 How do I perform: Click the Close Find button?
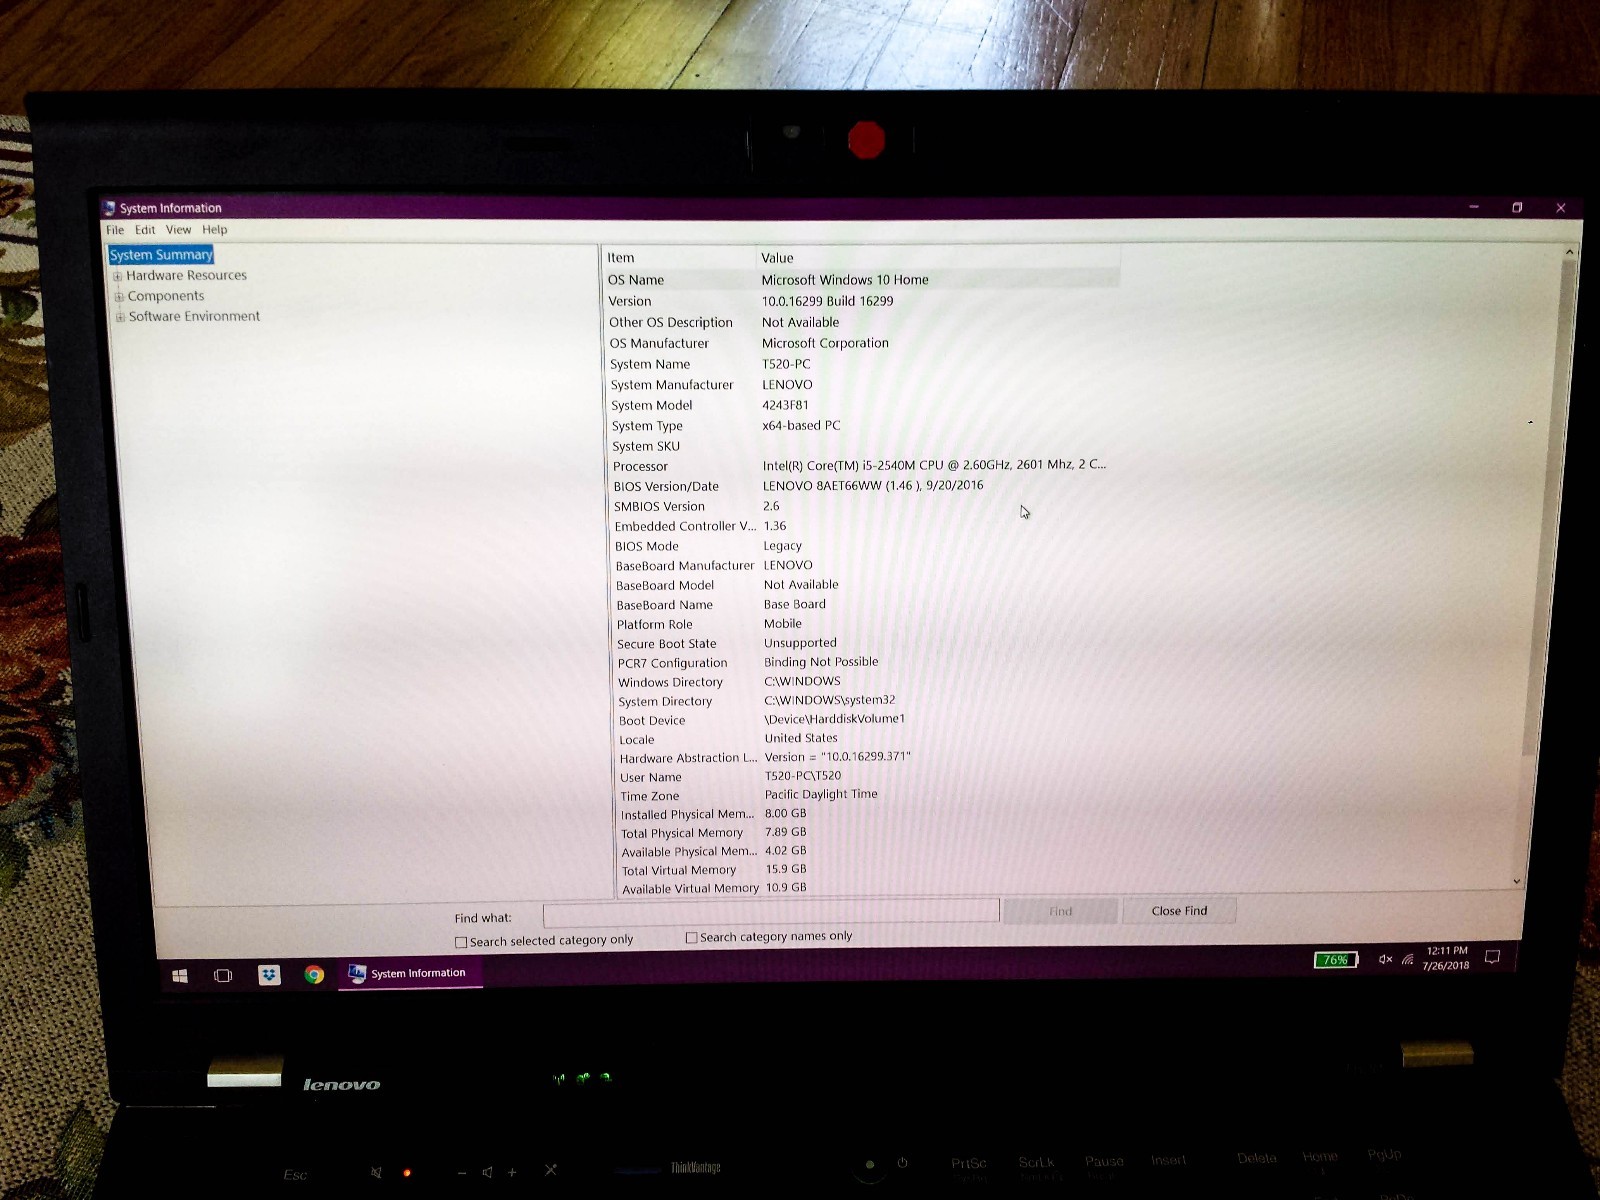(1179, 911)
